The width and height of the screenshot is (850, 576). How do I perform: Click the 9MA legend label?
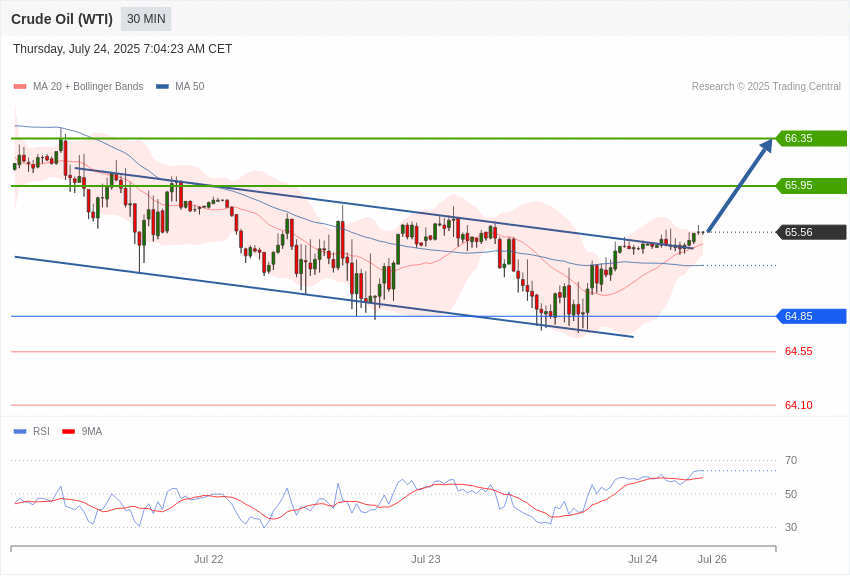click(92, 431)
